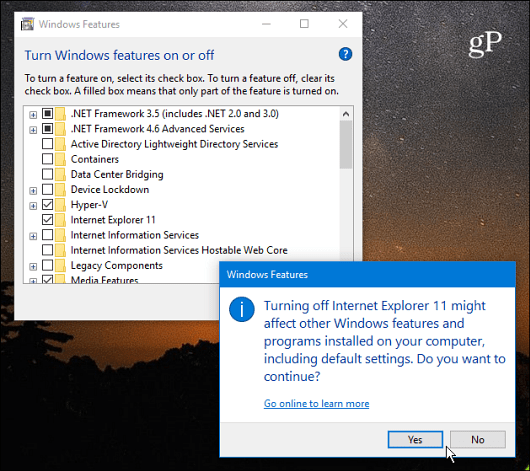This screenshot has height=471, width=530.
Task: Click the Hyper-V folder icon
Action: click(61, 205)
